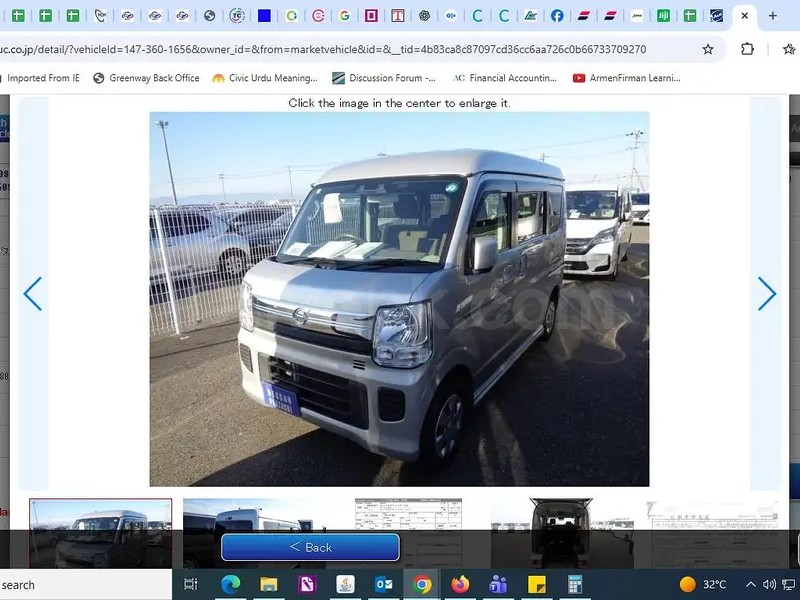The height and width of the screenshot is (600, 800).
Task: Switch to the globe icon browser tab
Action: pyautogui.click(x=209, y=16)
